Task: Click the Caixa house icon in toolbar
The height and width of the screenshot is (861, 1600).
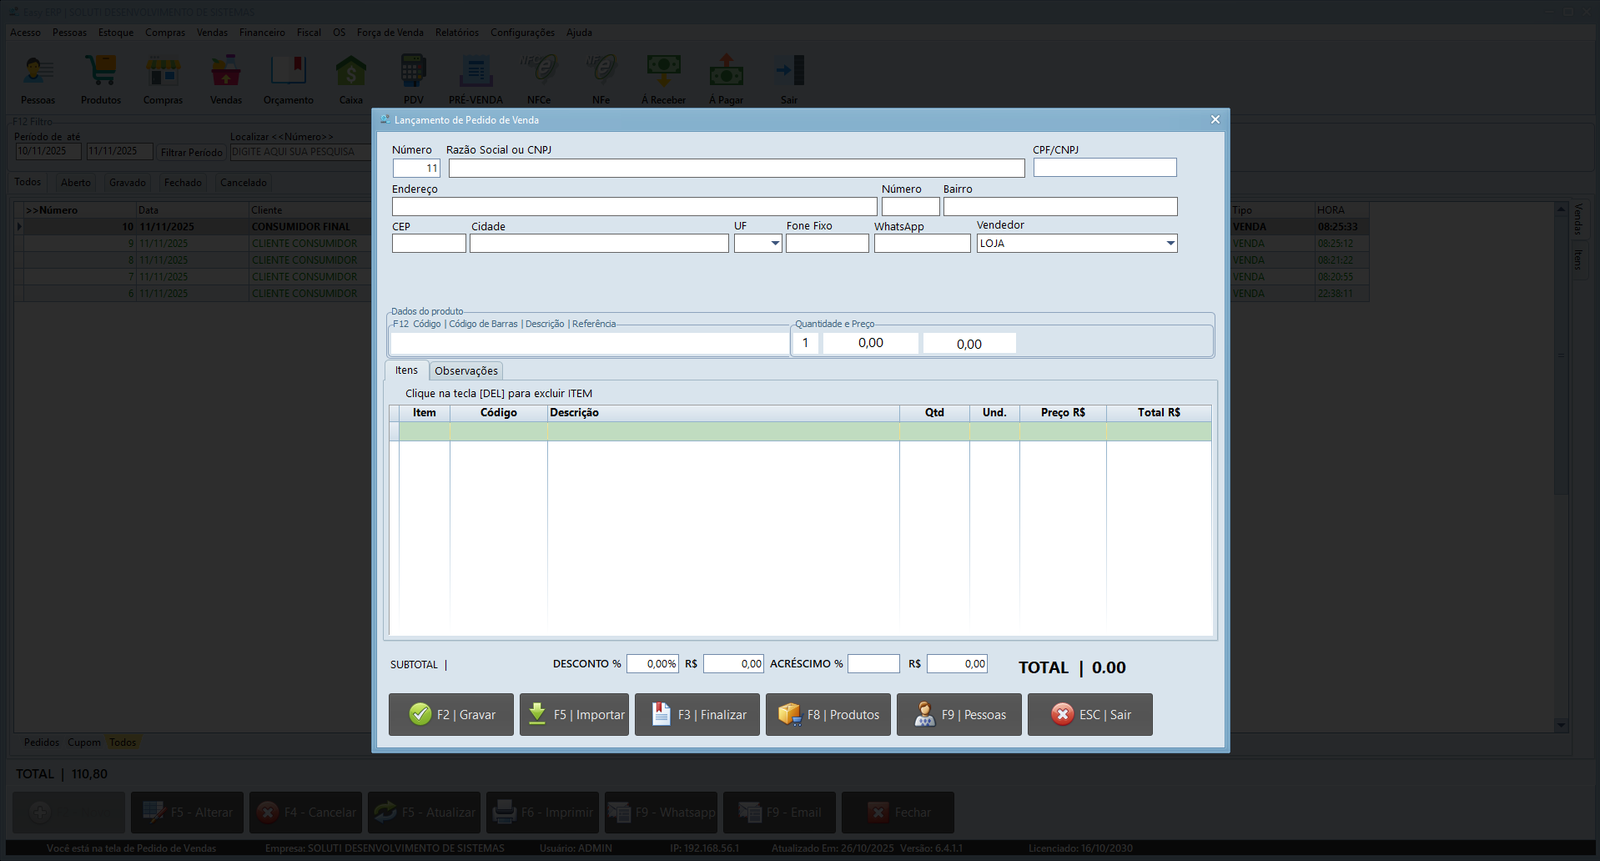Action: click(x=351, y=78)
